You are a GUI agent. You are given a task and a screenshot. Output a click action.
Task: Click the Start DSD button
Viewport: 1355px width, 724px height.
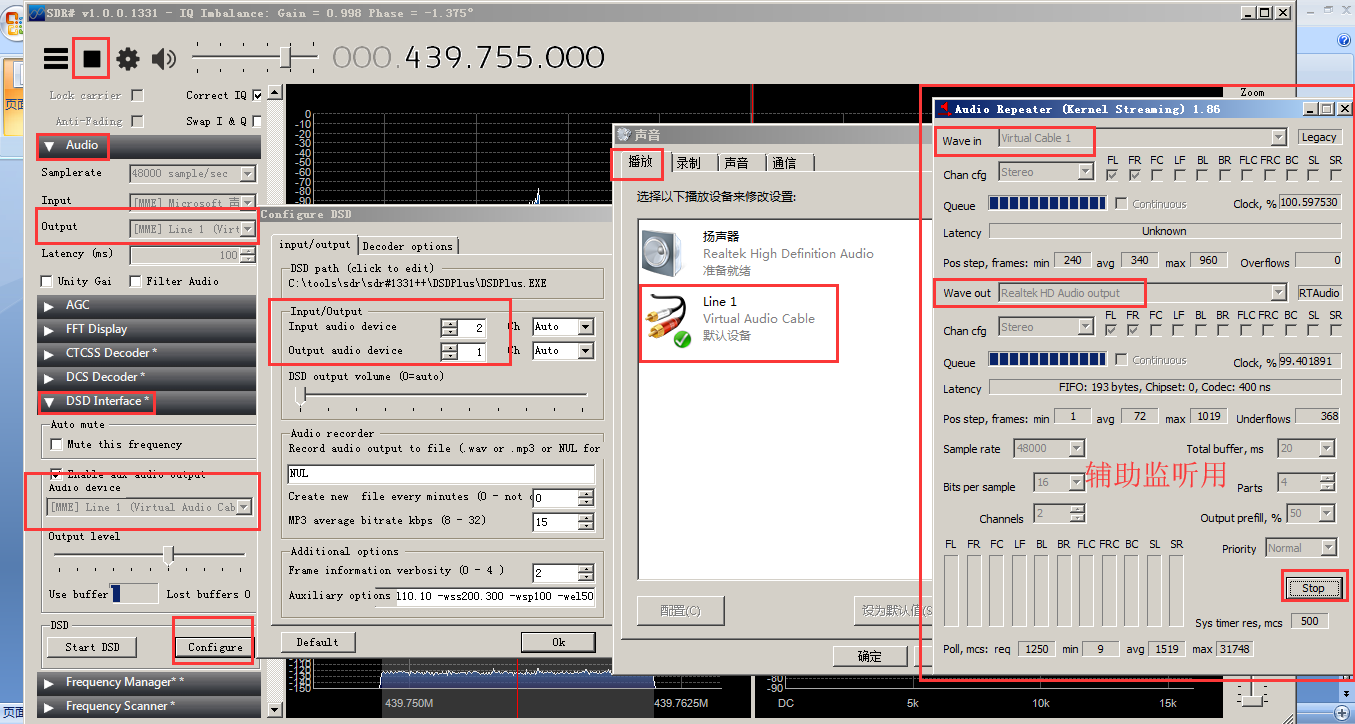coord(92,647)
